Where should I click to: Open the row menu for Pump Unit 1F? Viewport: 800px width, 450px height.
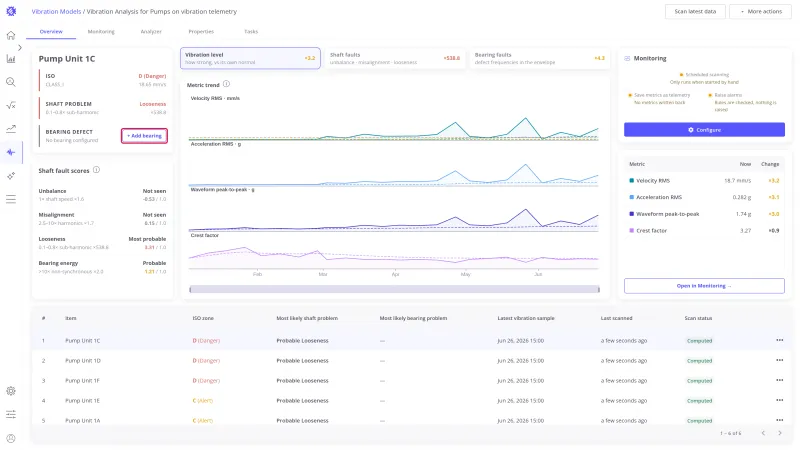[780, 380]
